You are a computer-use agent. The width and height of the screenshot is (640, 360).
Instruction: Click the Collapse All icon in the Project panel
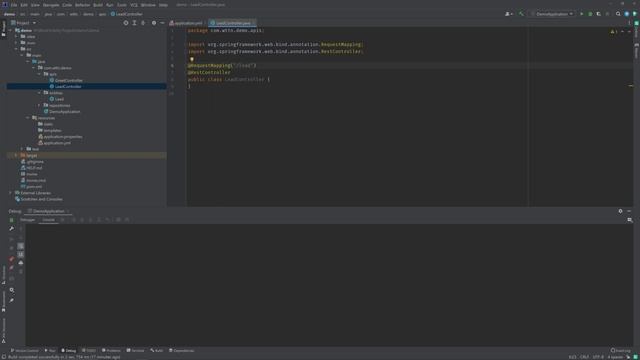pos(143,23)
